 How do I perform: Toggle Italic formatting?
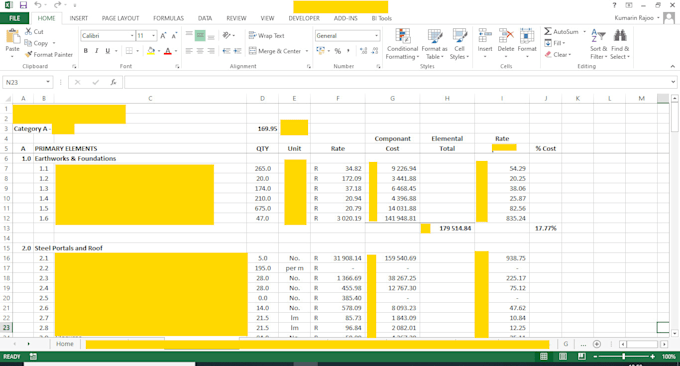pyautogui.click(x=97, y=51)
